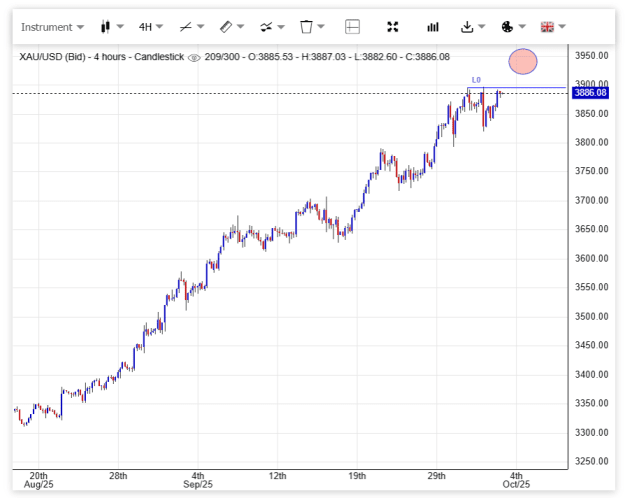Select the candlestick chart type icon
Viewport: 625px width, 498px height.
106,27
